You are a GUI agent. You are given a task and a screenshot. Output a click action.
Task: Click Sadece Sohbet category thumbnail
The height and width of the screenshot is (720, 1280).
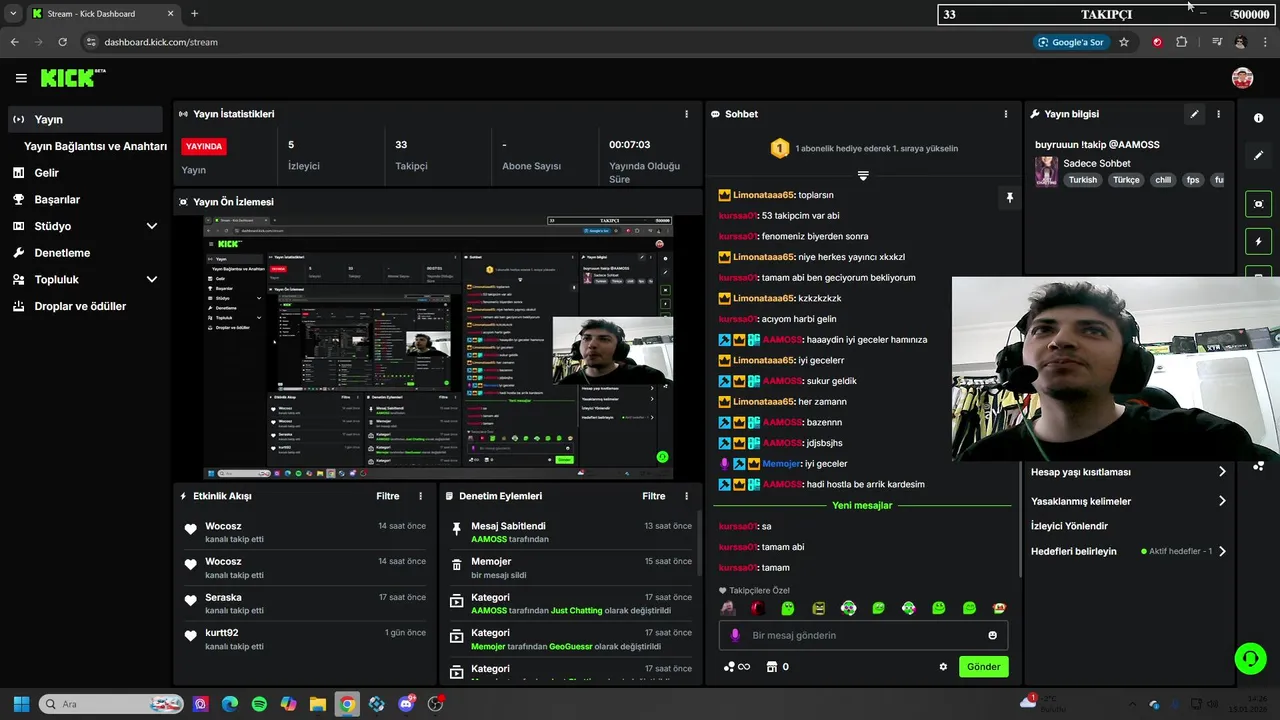point(1046,171)
